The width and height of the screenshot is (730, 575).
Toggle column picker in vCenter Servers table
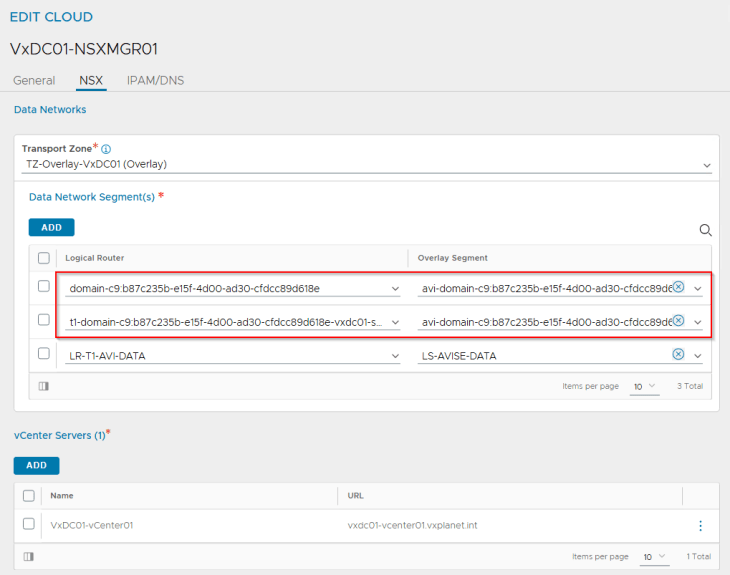click(x=28, y=556)
